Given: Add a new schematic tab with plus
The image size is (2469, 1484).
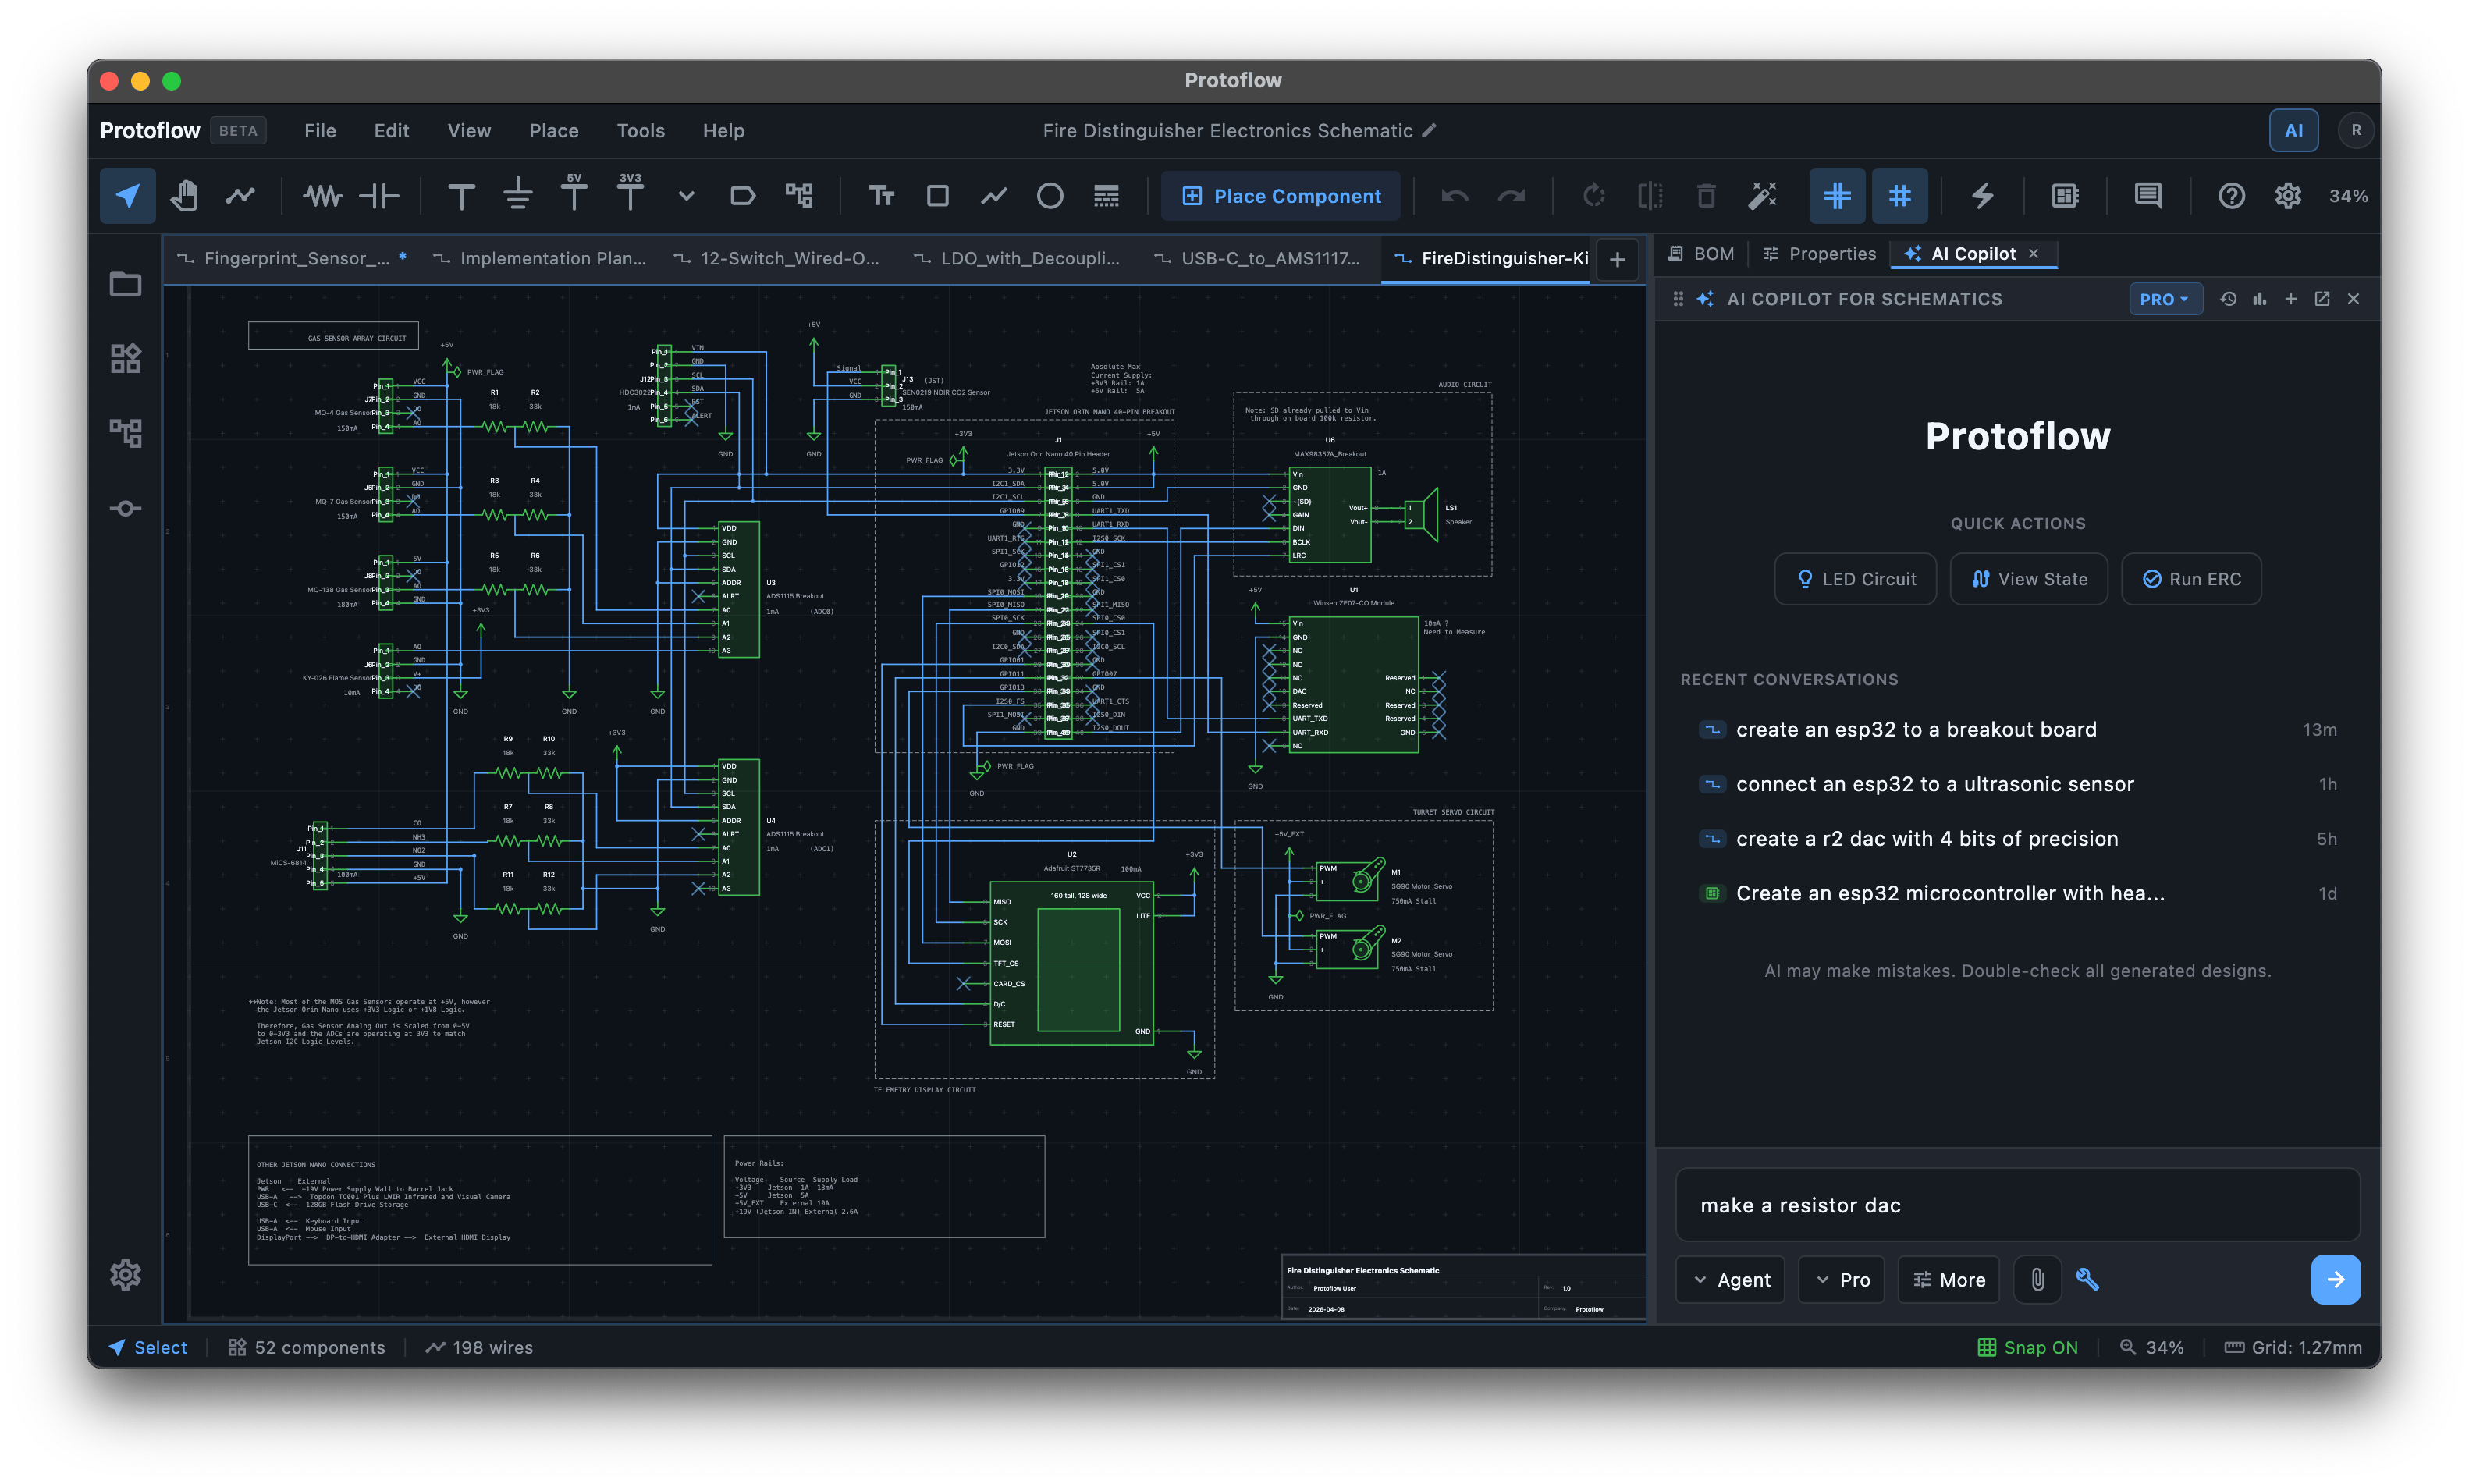Looking at the screenshot, I should point(1617,260).
